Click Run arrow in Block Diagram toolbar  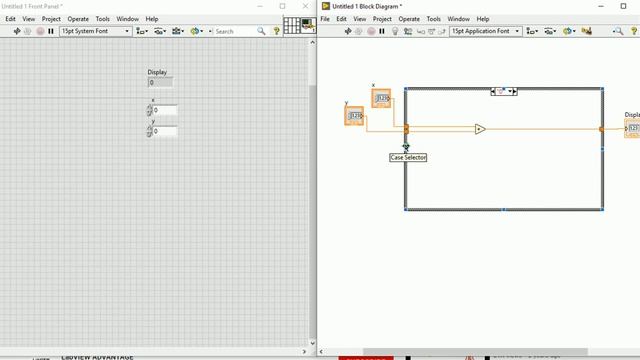tap(348, 31)
